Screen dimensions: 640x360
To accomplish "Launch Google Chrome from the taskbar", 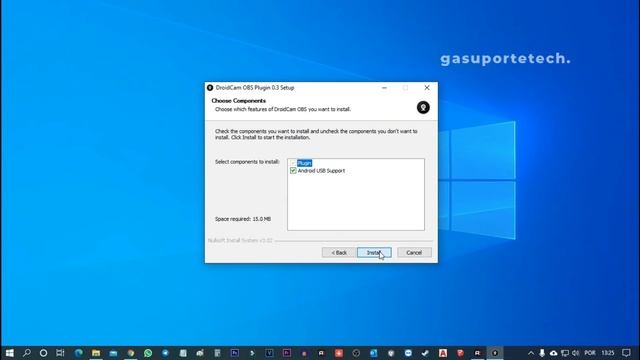I will (x=131, y=353).
